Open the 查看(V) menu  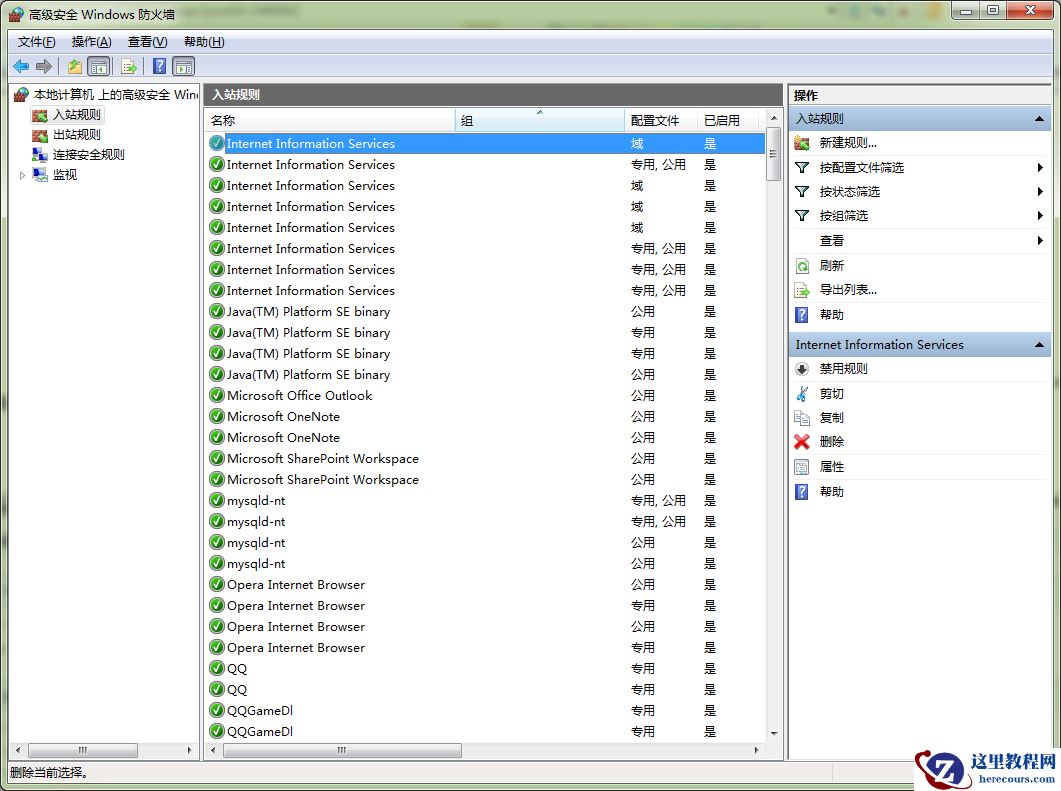pyautogui.click(x=145, y=42)
